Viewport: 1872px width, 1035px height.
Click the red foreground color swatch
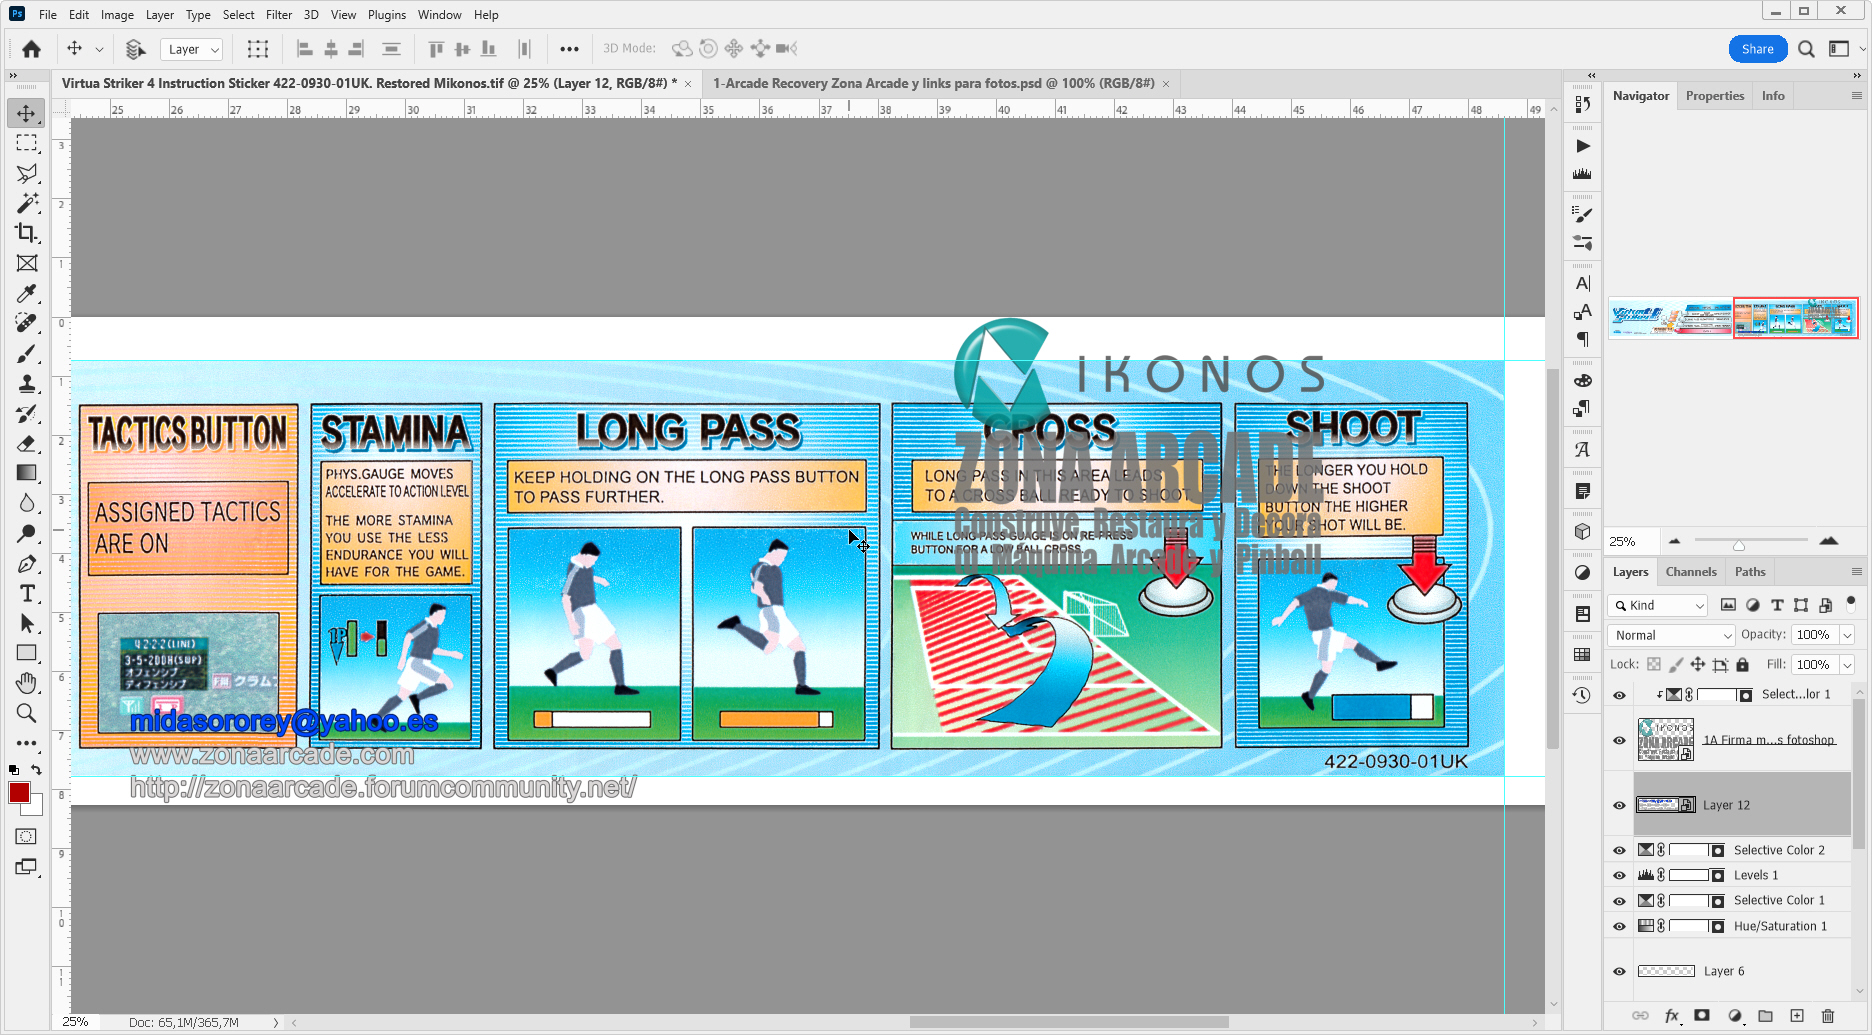(19, 792)
